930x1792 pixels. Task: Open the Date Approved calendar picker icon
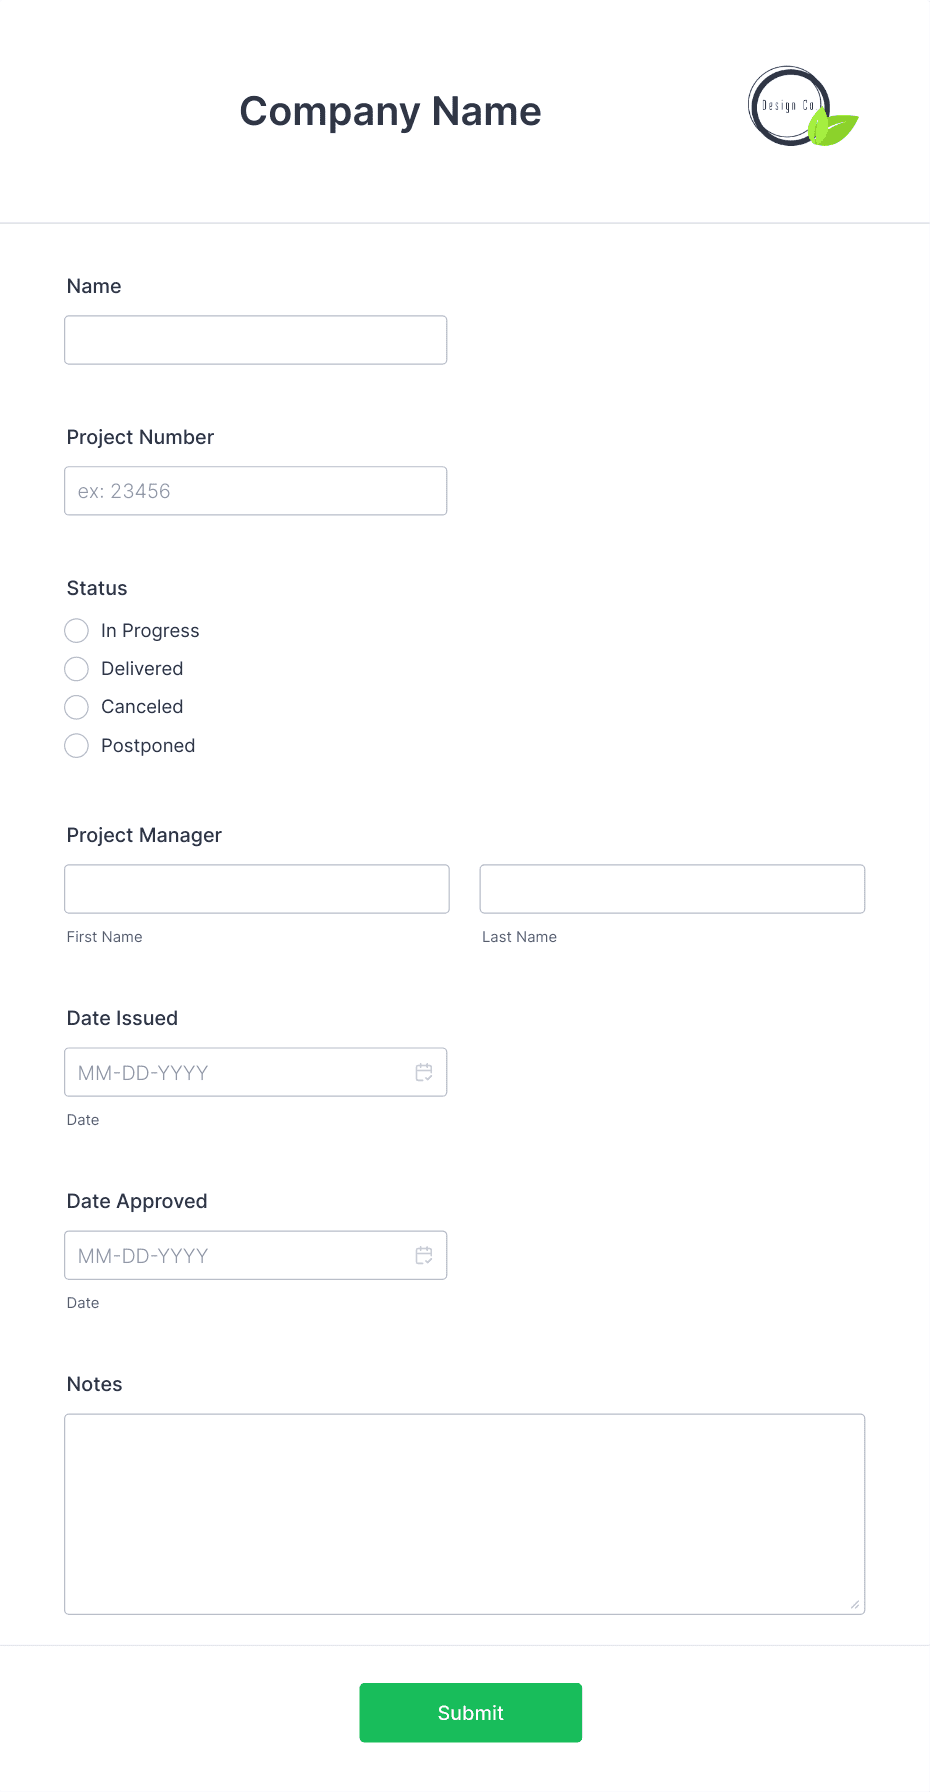coord(423,1254)
